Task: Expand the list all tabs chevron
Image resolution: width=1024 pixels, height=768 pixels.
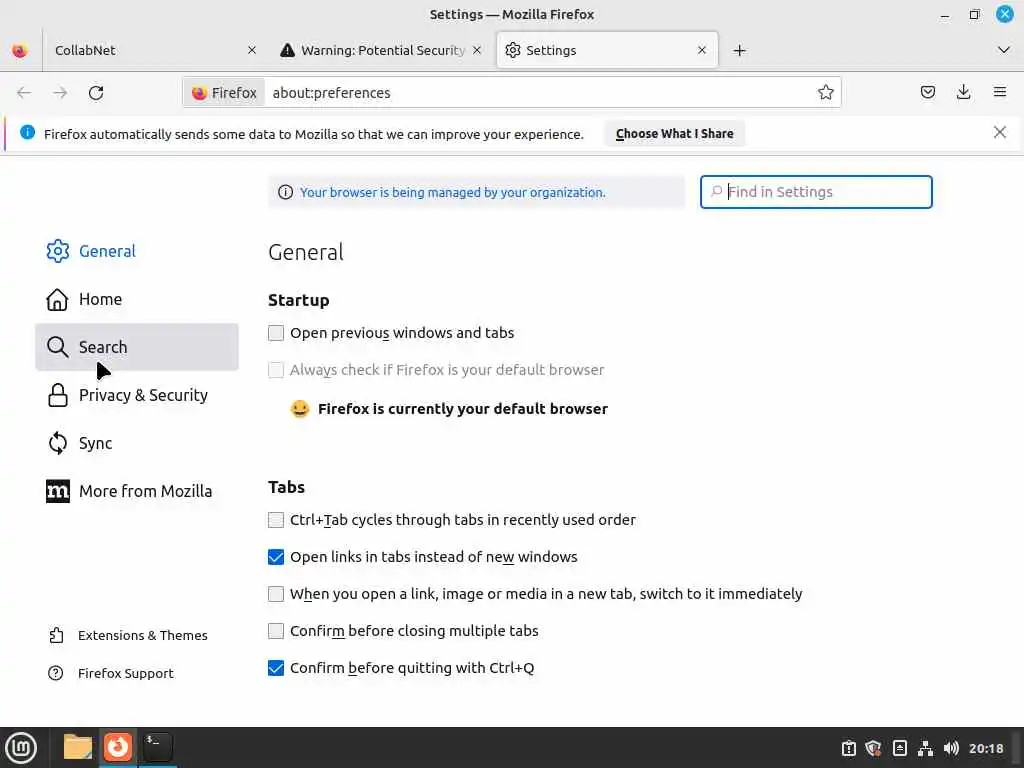Action: pos(1004,50)
